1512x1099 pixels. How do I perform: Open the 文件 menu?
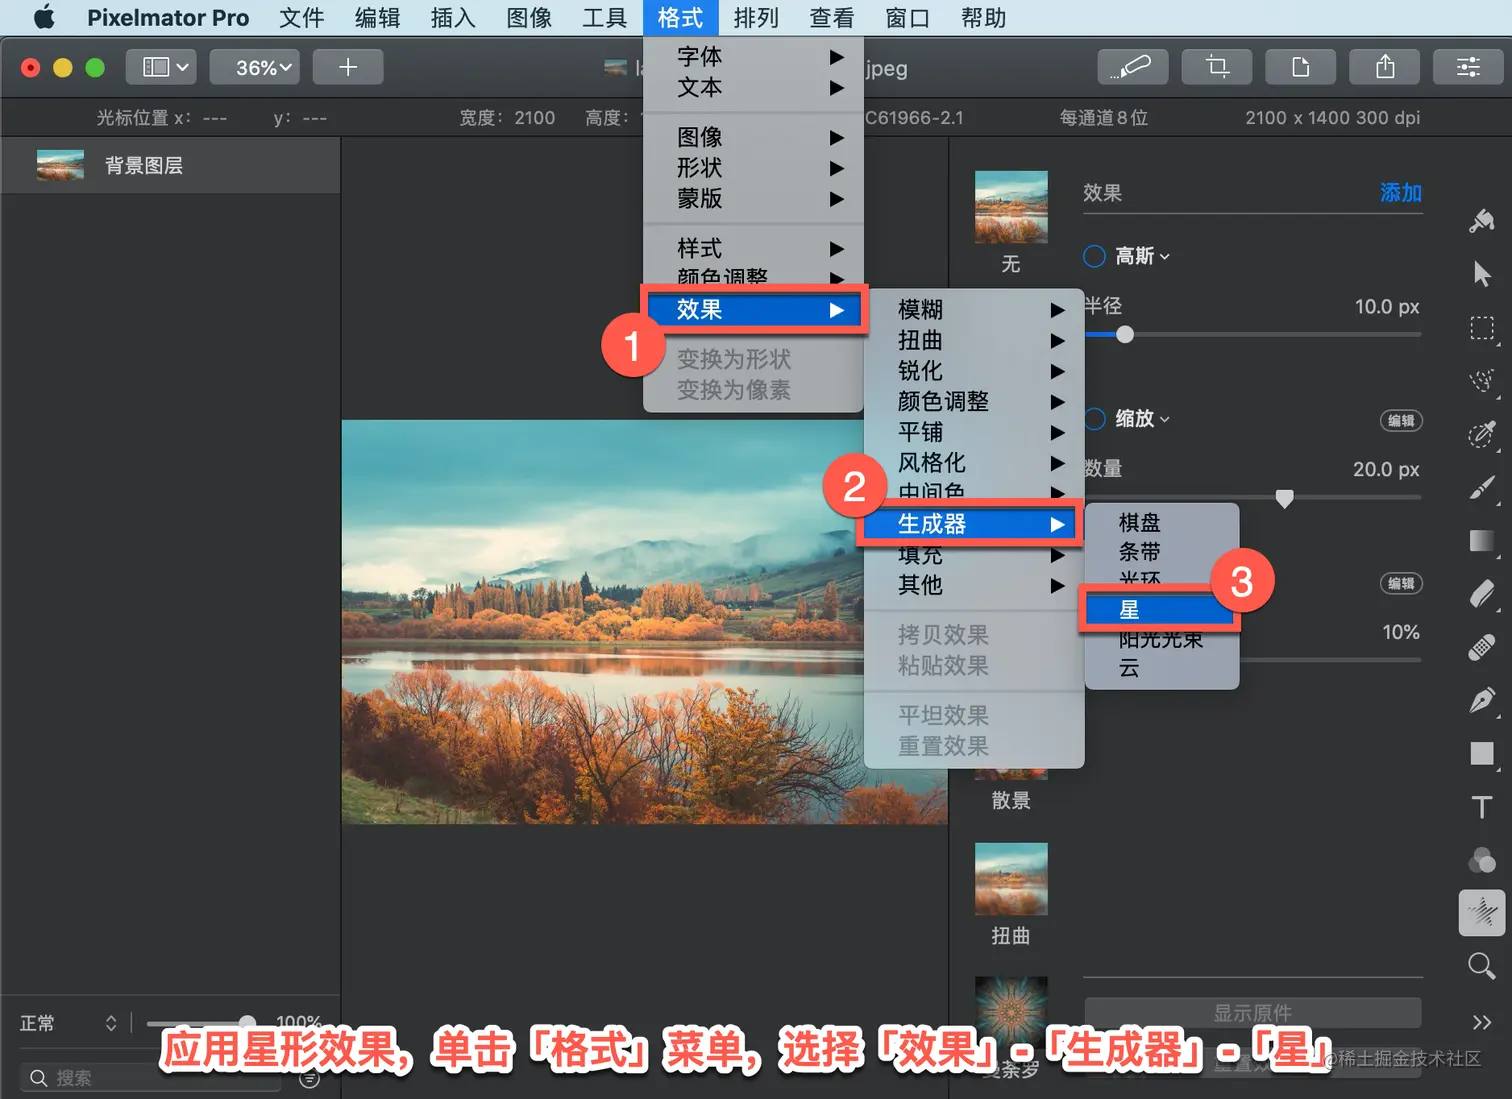click(301, 17)
